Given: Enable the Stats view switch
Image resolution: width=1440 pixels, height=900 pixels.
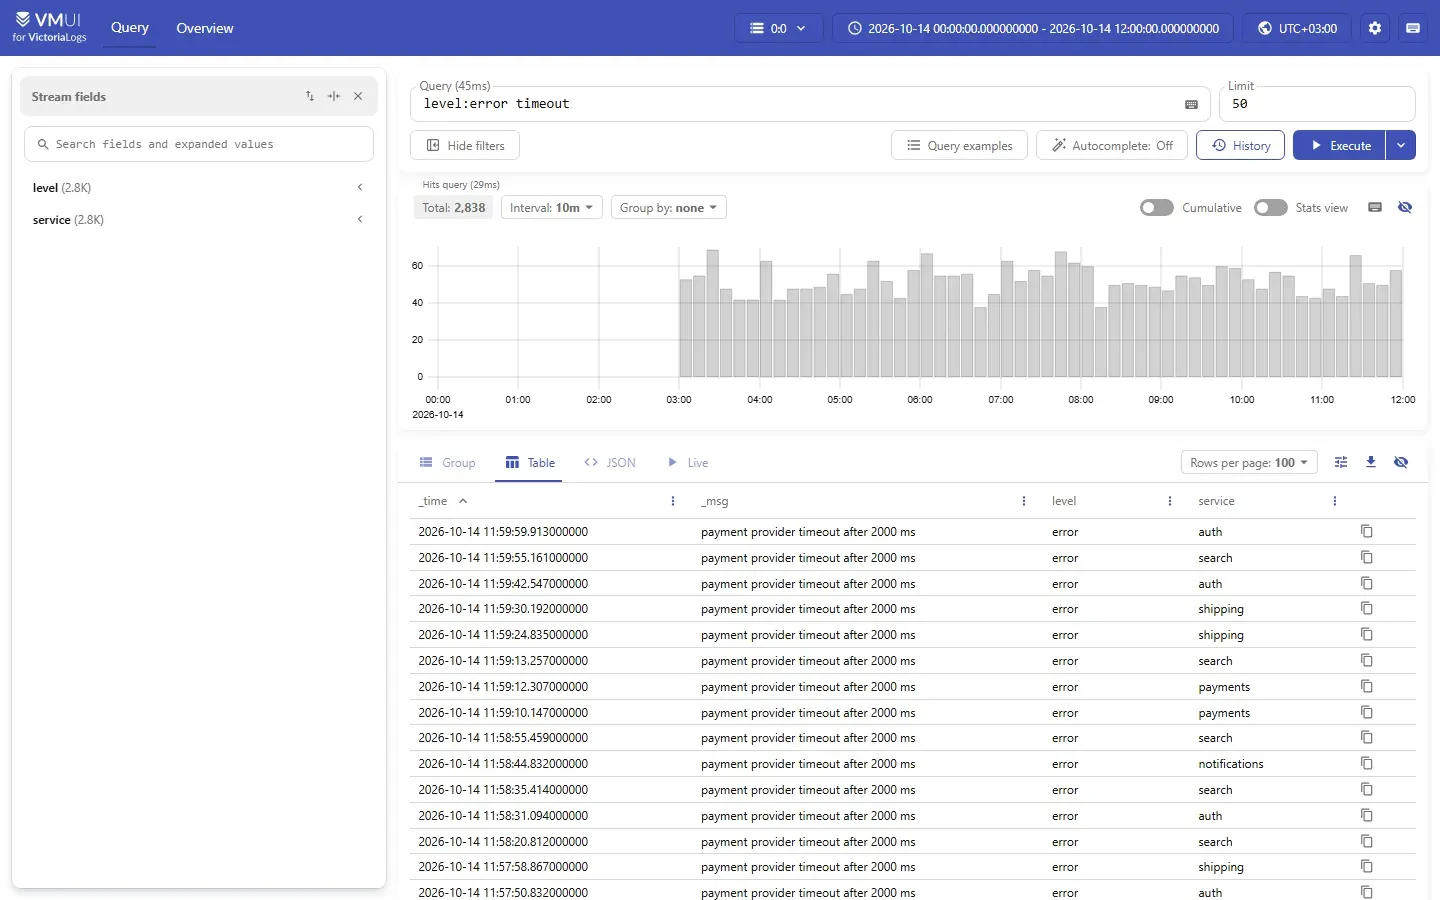Looking at the screenshot, I should tap(1271, 207).
